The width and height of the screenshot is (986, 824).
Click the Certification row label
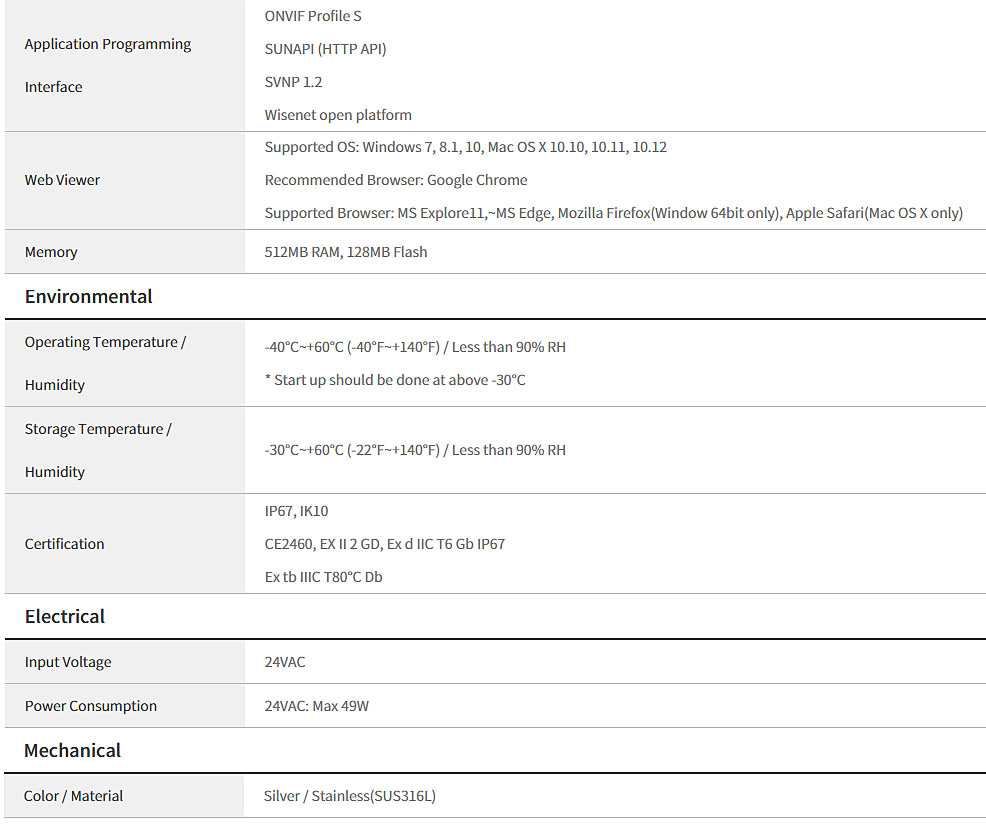pos(65,544)
